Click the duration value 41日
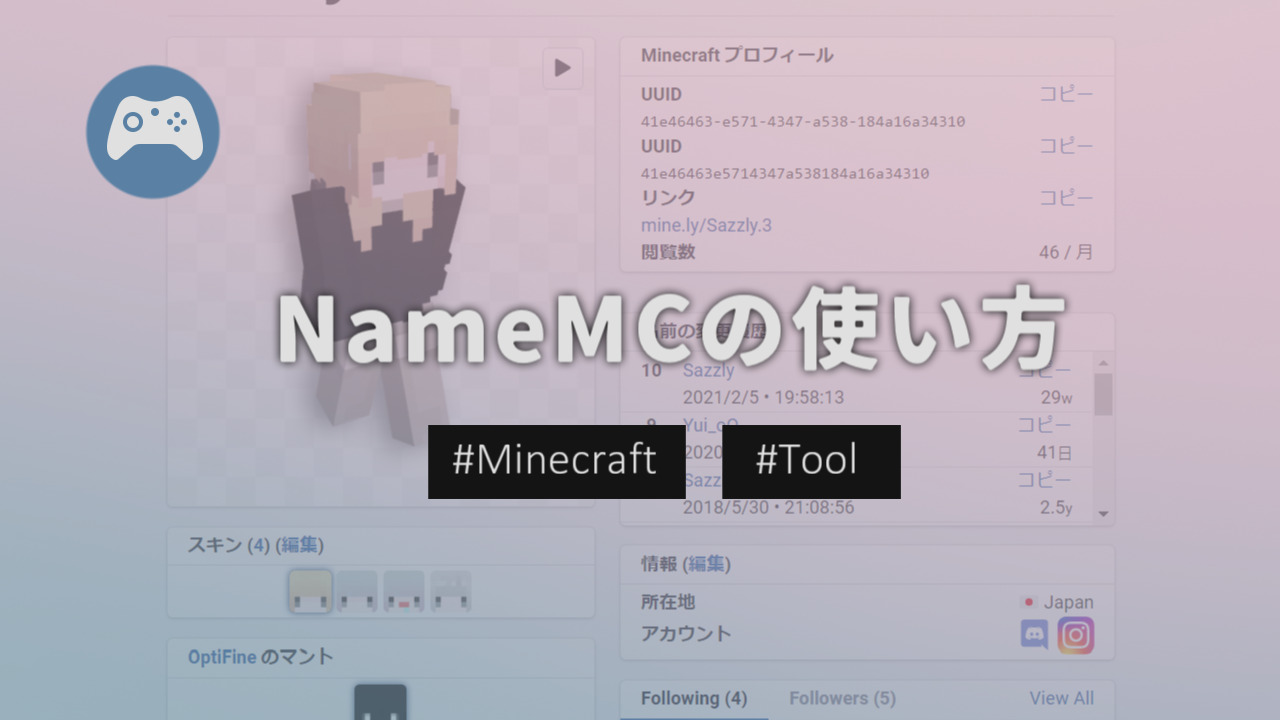The width and height of the screenshot is (1280, 720). 1054,452
